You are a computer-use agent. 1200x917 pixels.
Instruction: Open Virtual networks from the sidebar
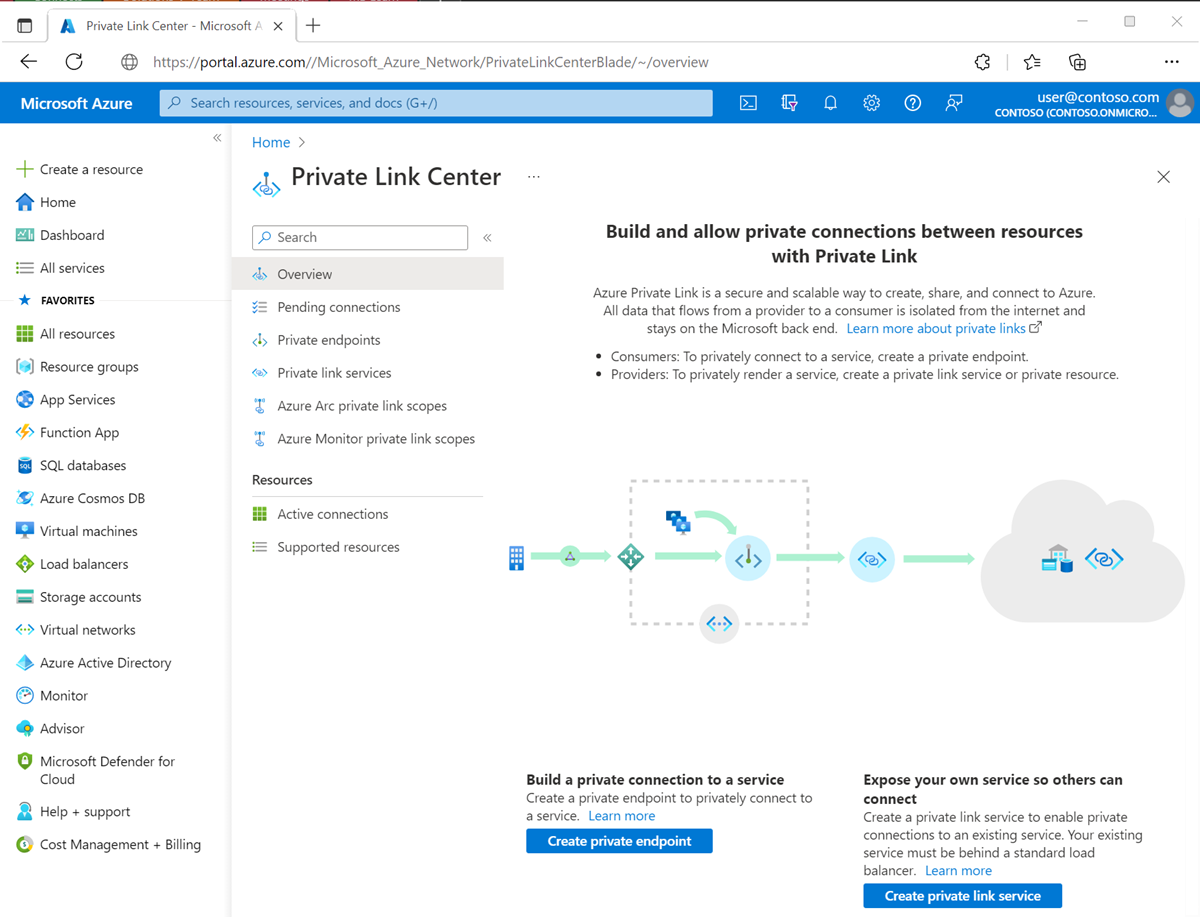(81, 629)
